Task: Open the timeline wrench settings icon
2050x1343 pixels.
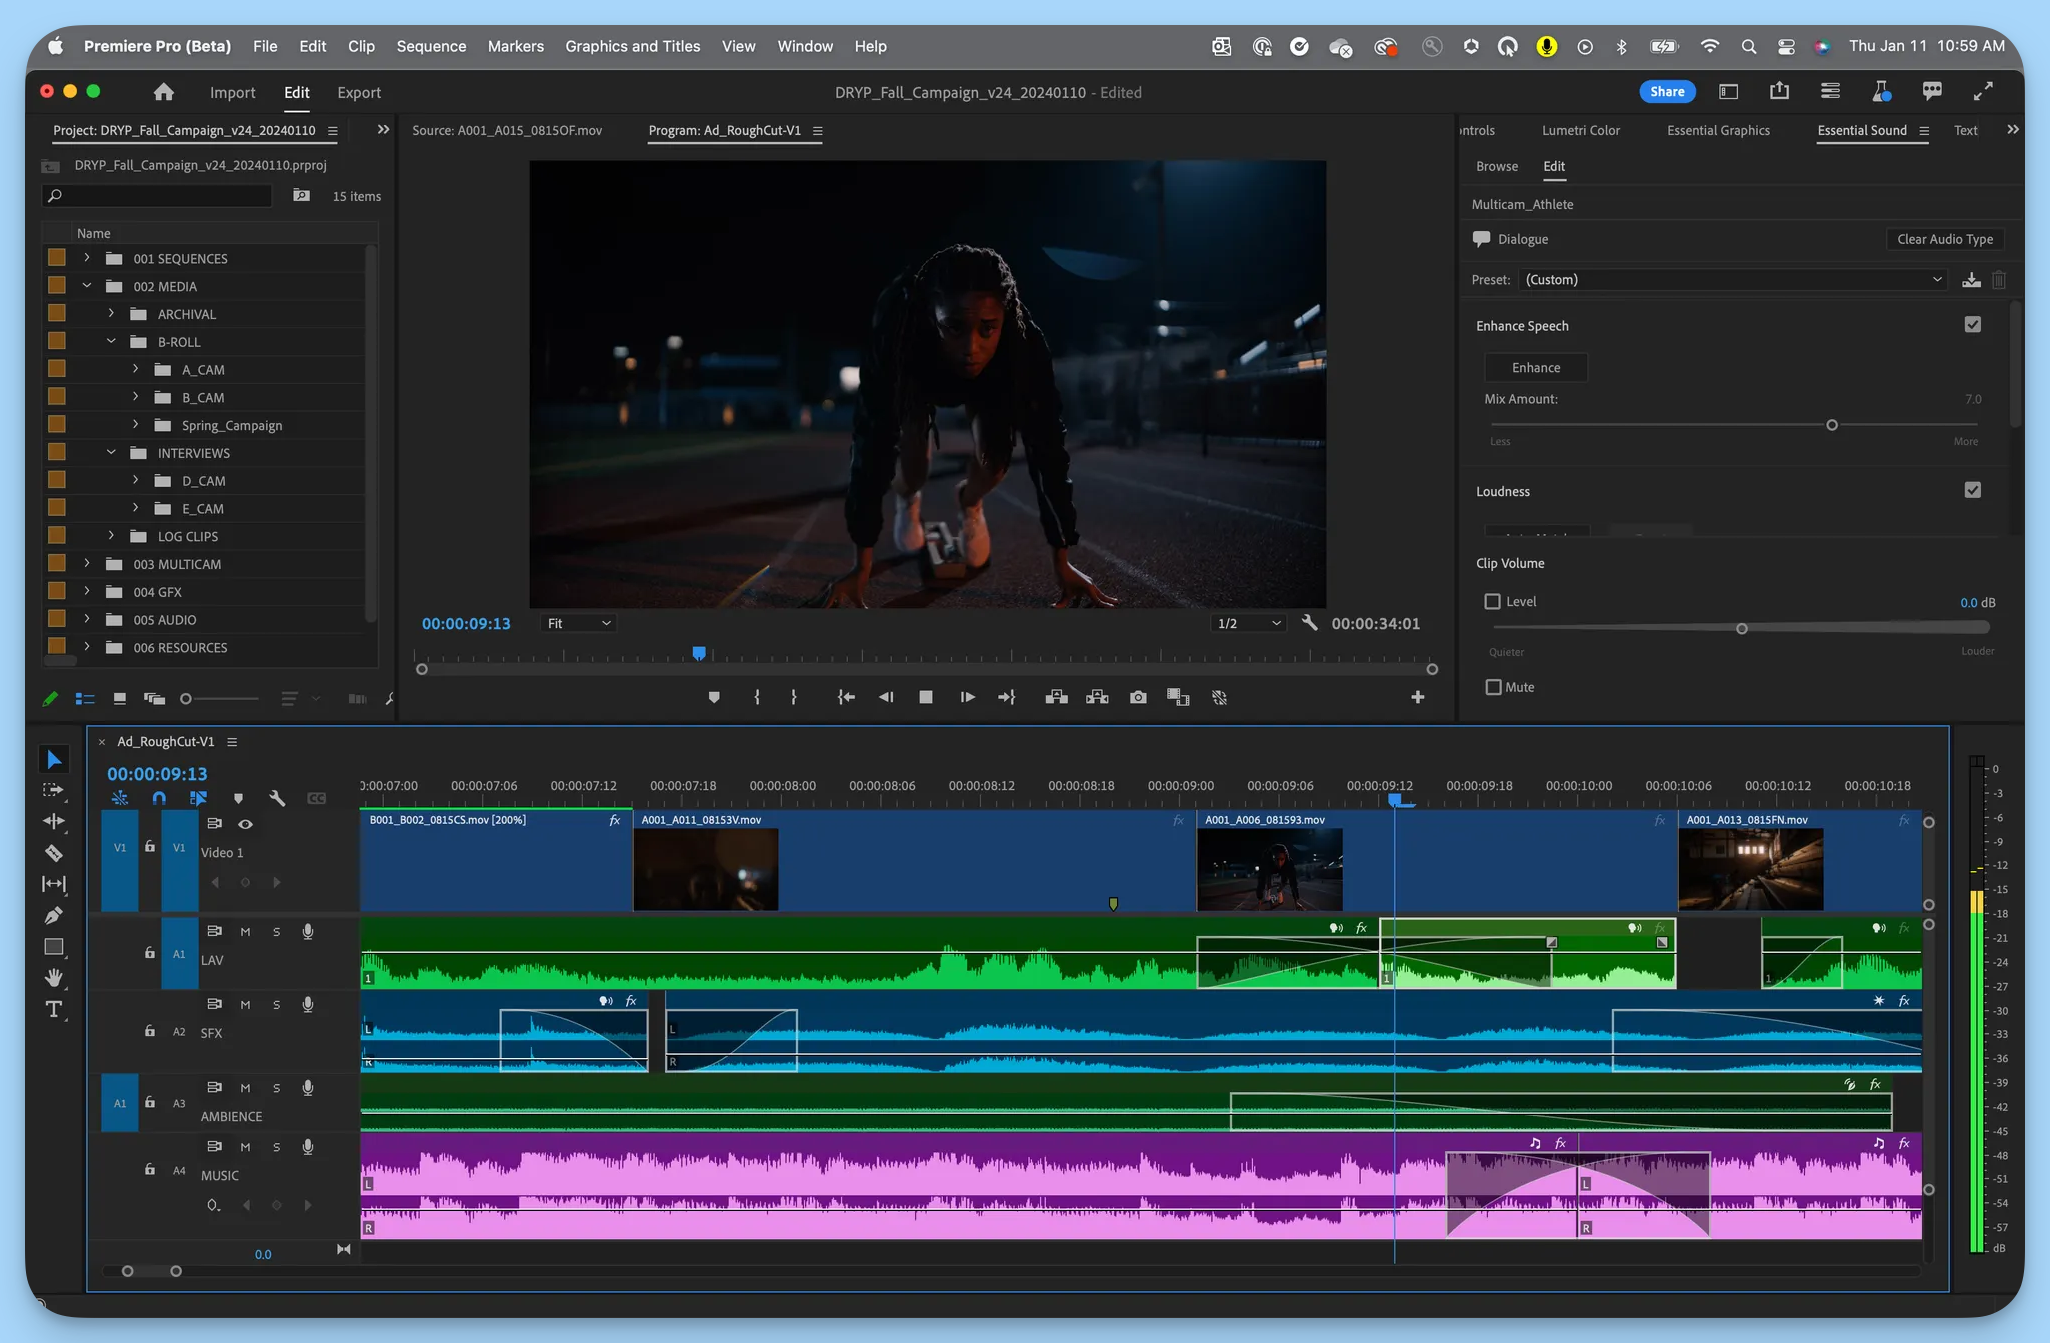Action: pos(277,798)
